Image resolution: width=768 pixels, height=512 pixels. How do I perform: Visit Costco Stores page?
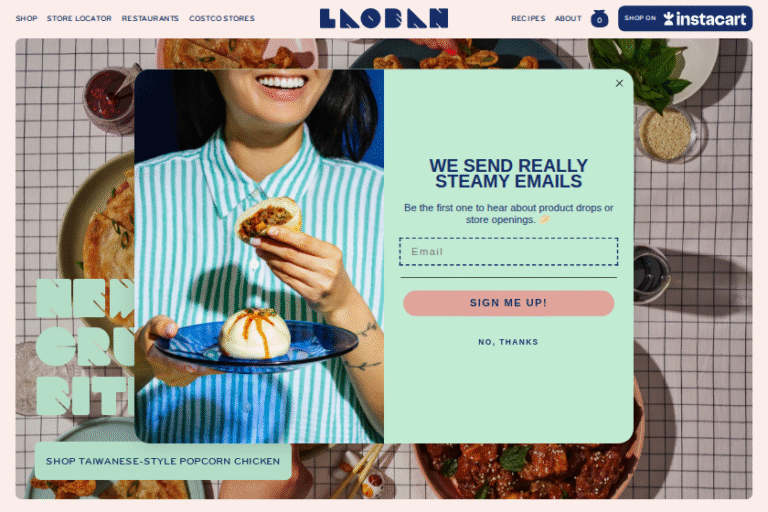(x=222, y=18)
